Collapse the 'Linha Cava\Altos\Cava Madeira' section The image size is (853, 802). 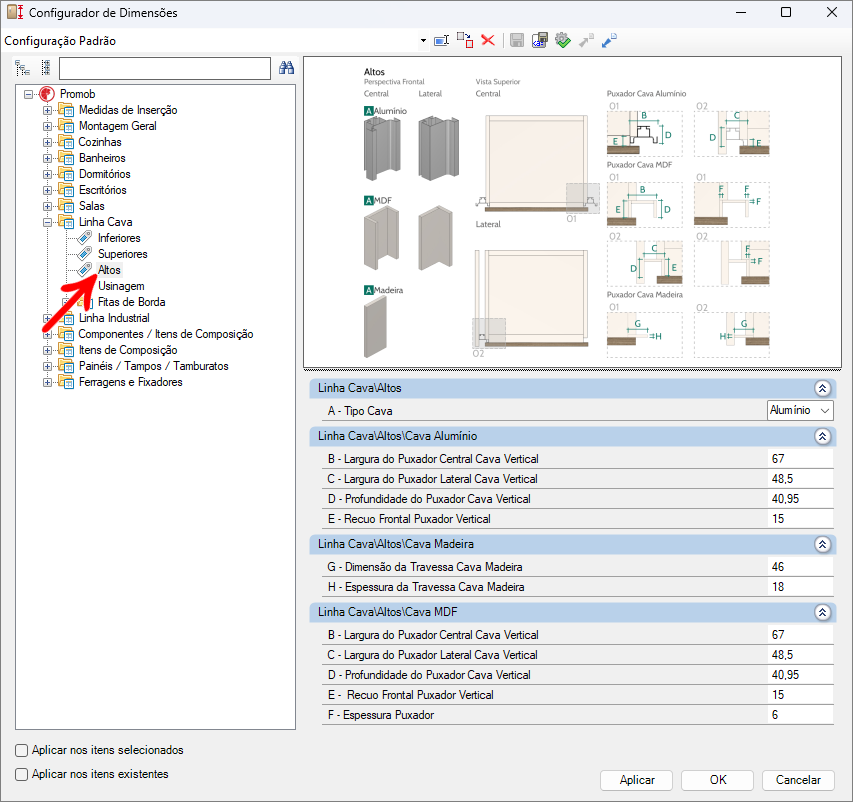822,545
